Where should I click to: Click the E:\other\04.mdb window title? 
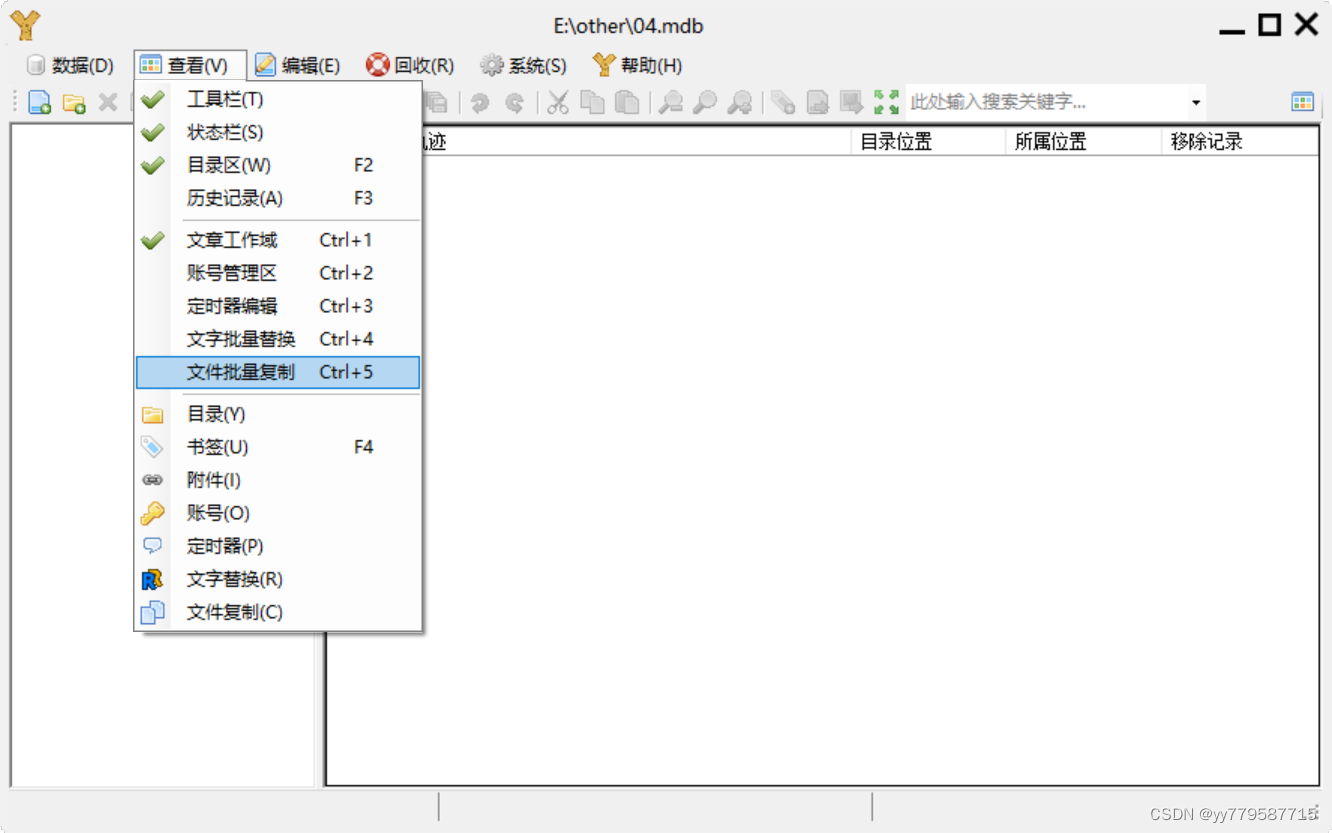[x=628, y=27]
